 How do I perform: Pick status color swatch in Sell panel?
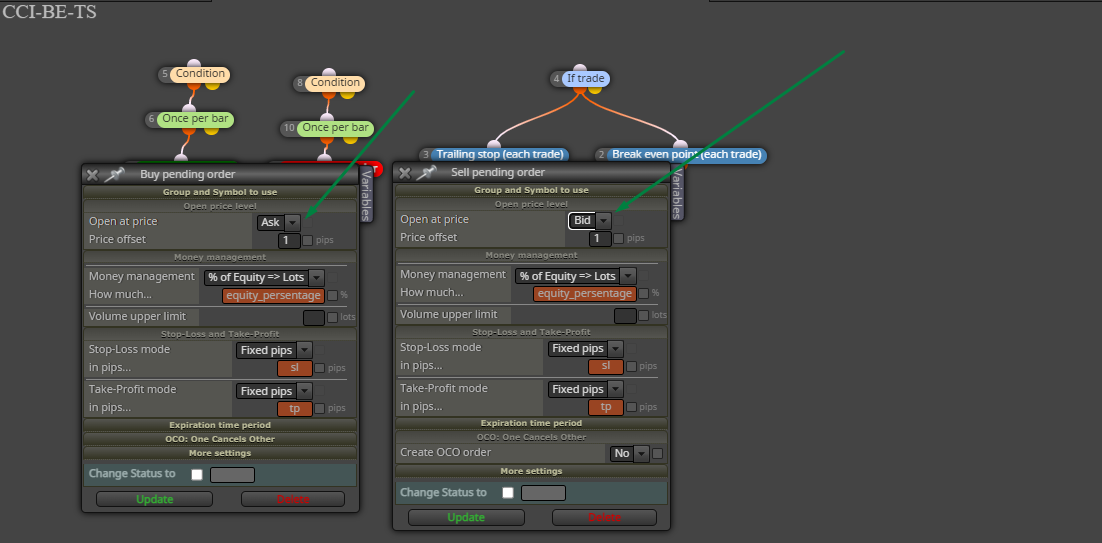click(x=543, y=493)
